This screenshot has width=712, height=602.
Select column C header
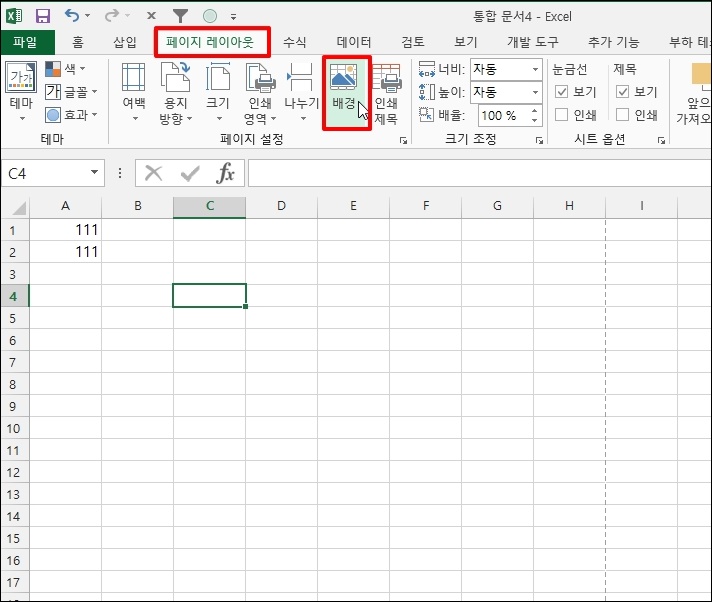(x=209, y=206)
